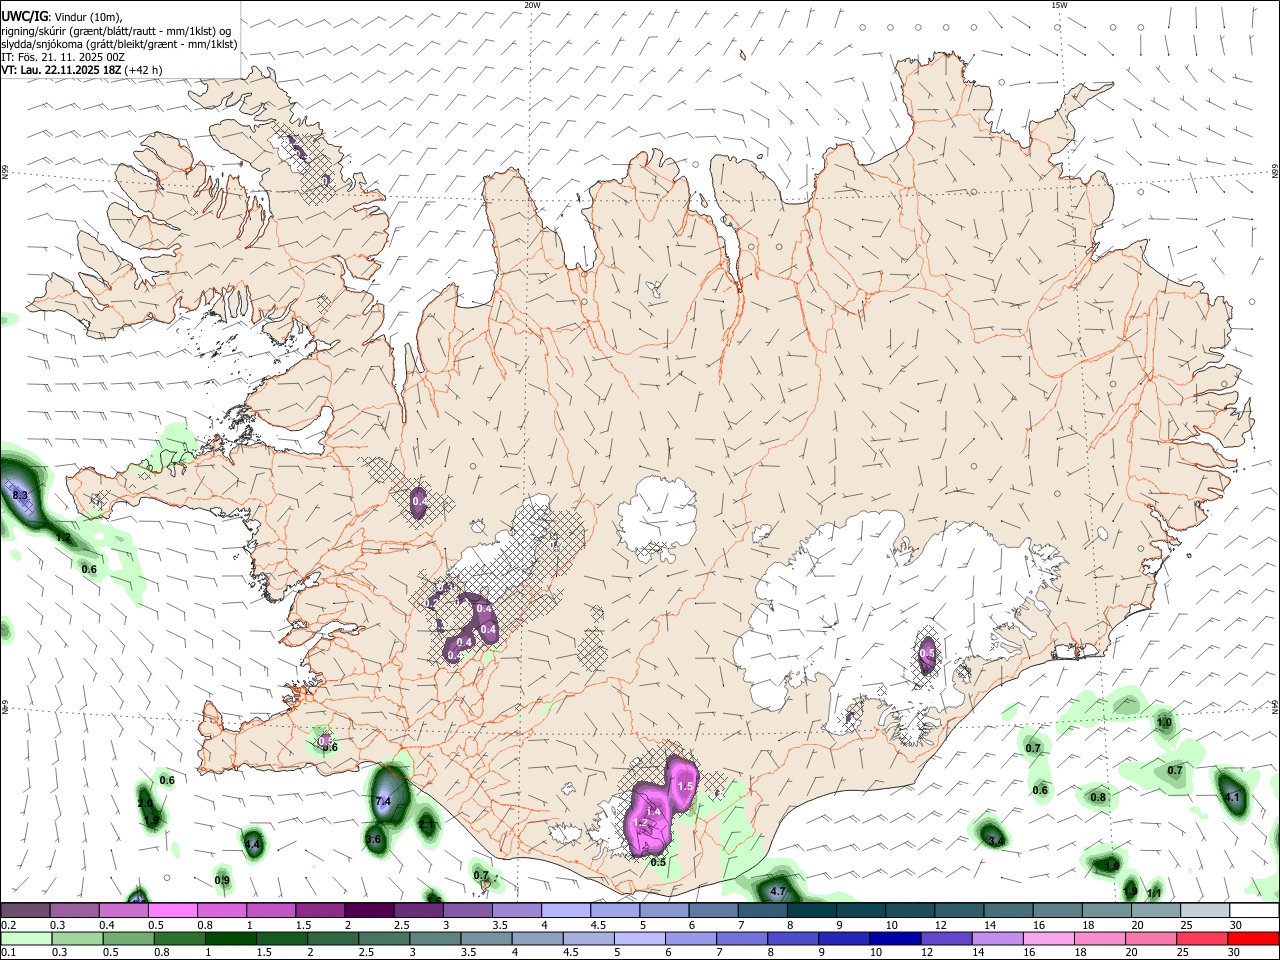Click bright red swatch labeled 30 in rain legend
The height and width of the screenshot is (960, 1280).
[1252, 938]
